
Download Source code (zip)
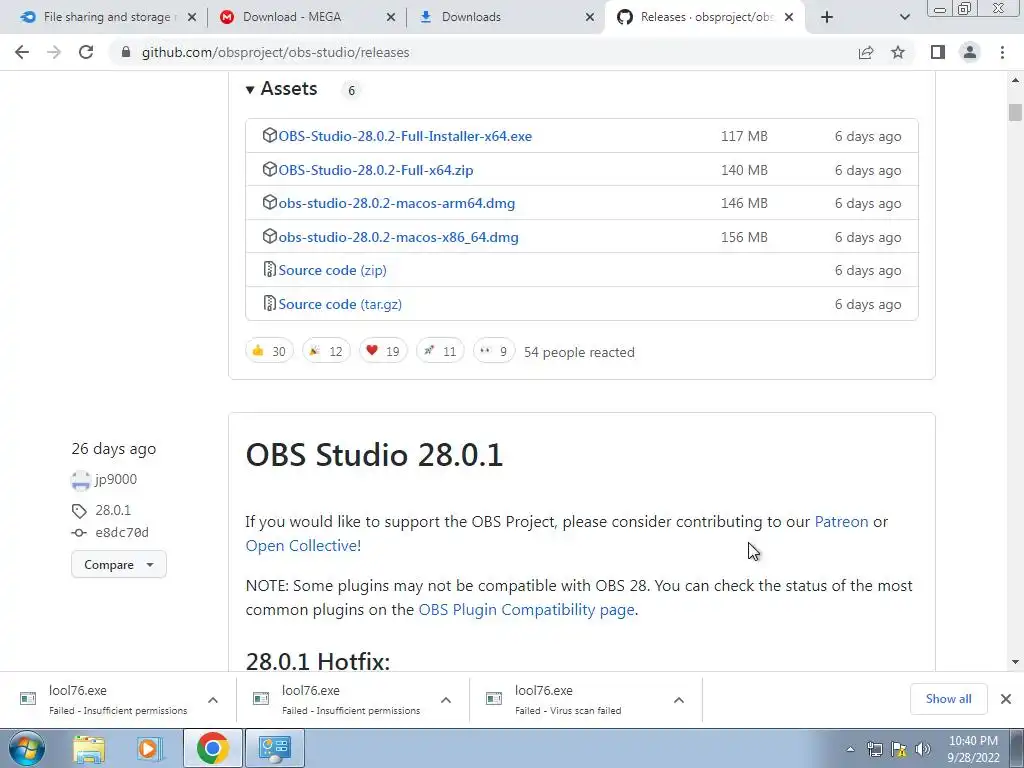(x=332, y=270)
